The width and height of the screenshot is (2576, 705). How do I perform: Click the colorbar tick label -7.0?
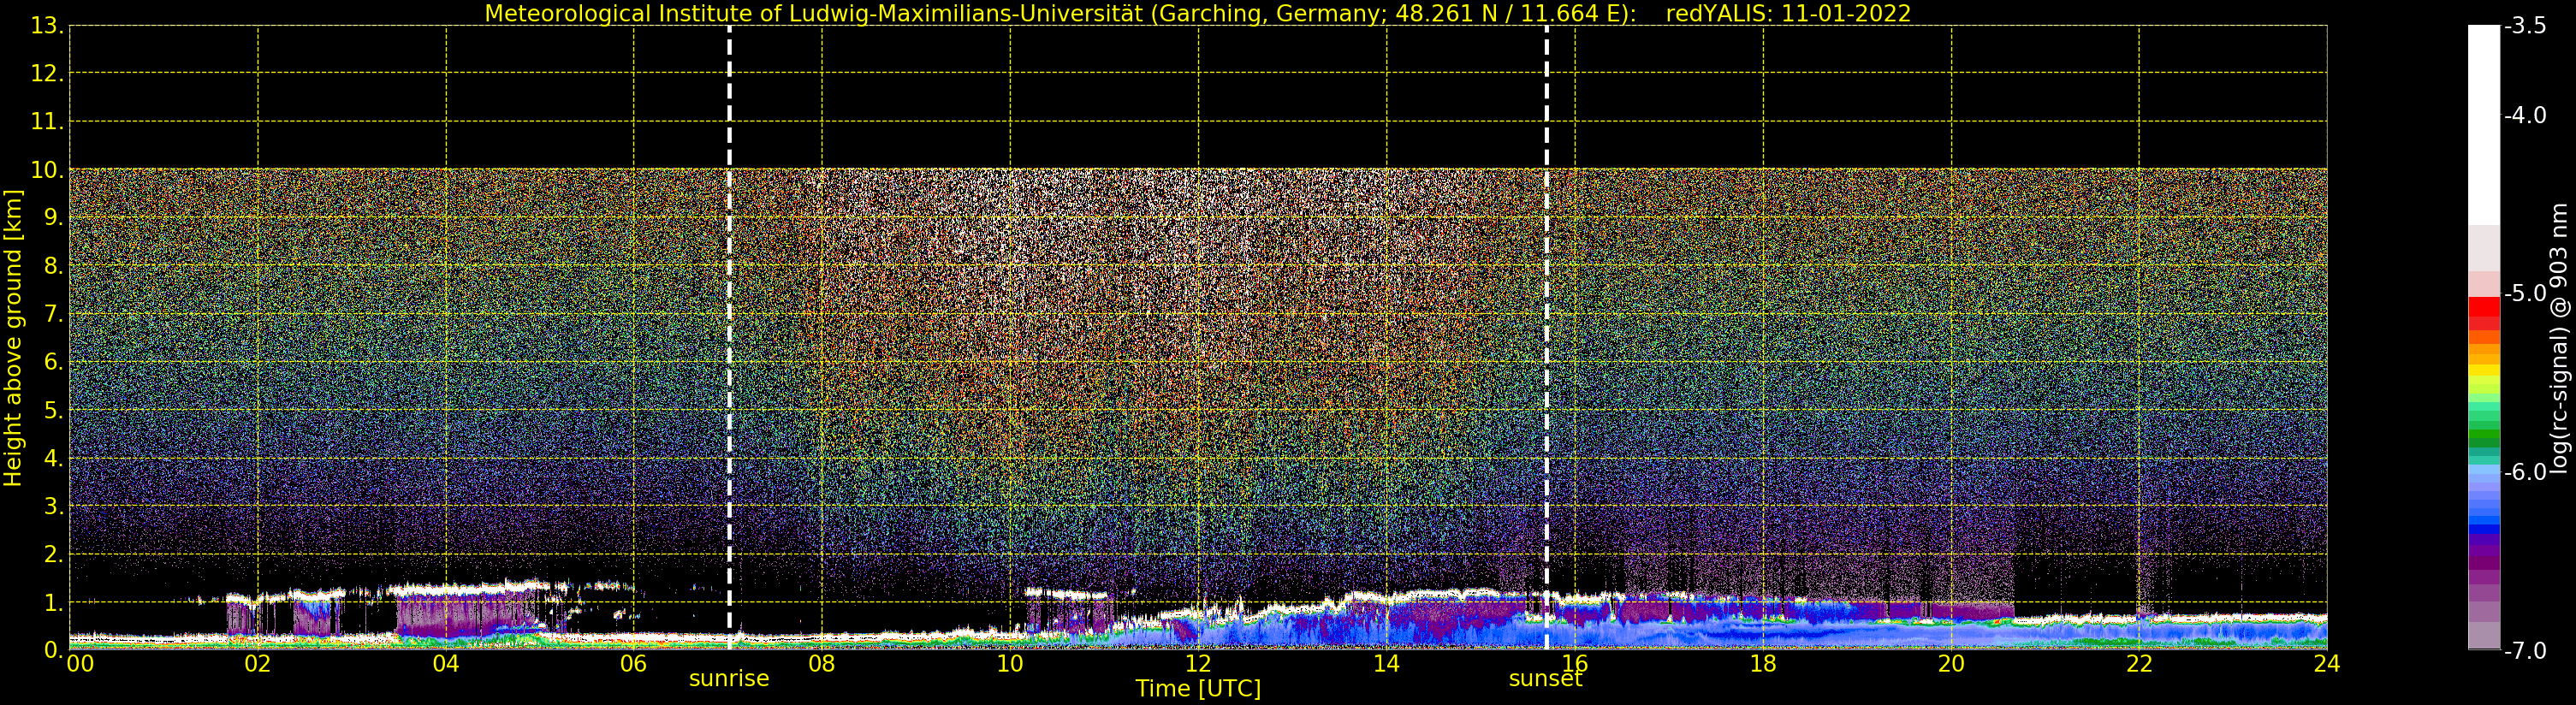pos(2525,650)
